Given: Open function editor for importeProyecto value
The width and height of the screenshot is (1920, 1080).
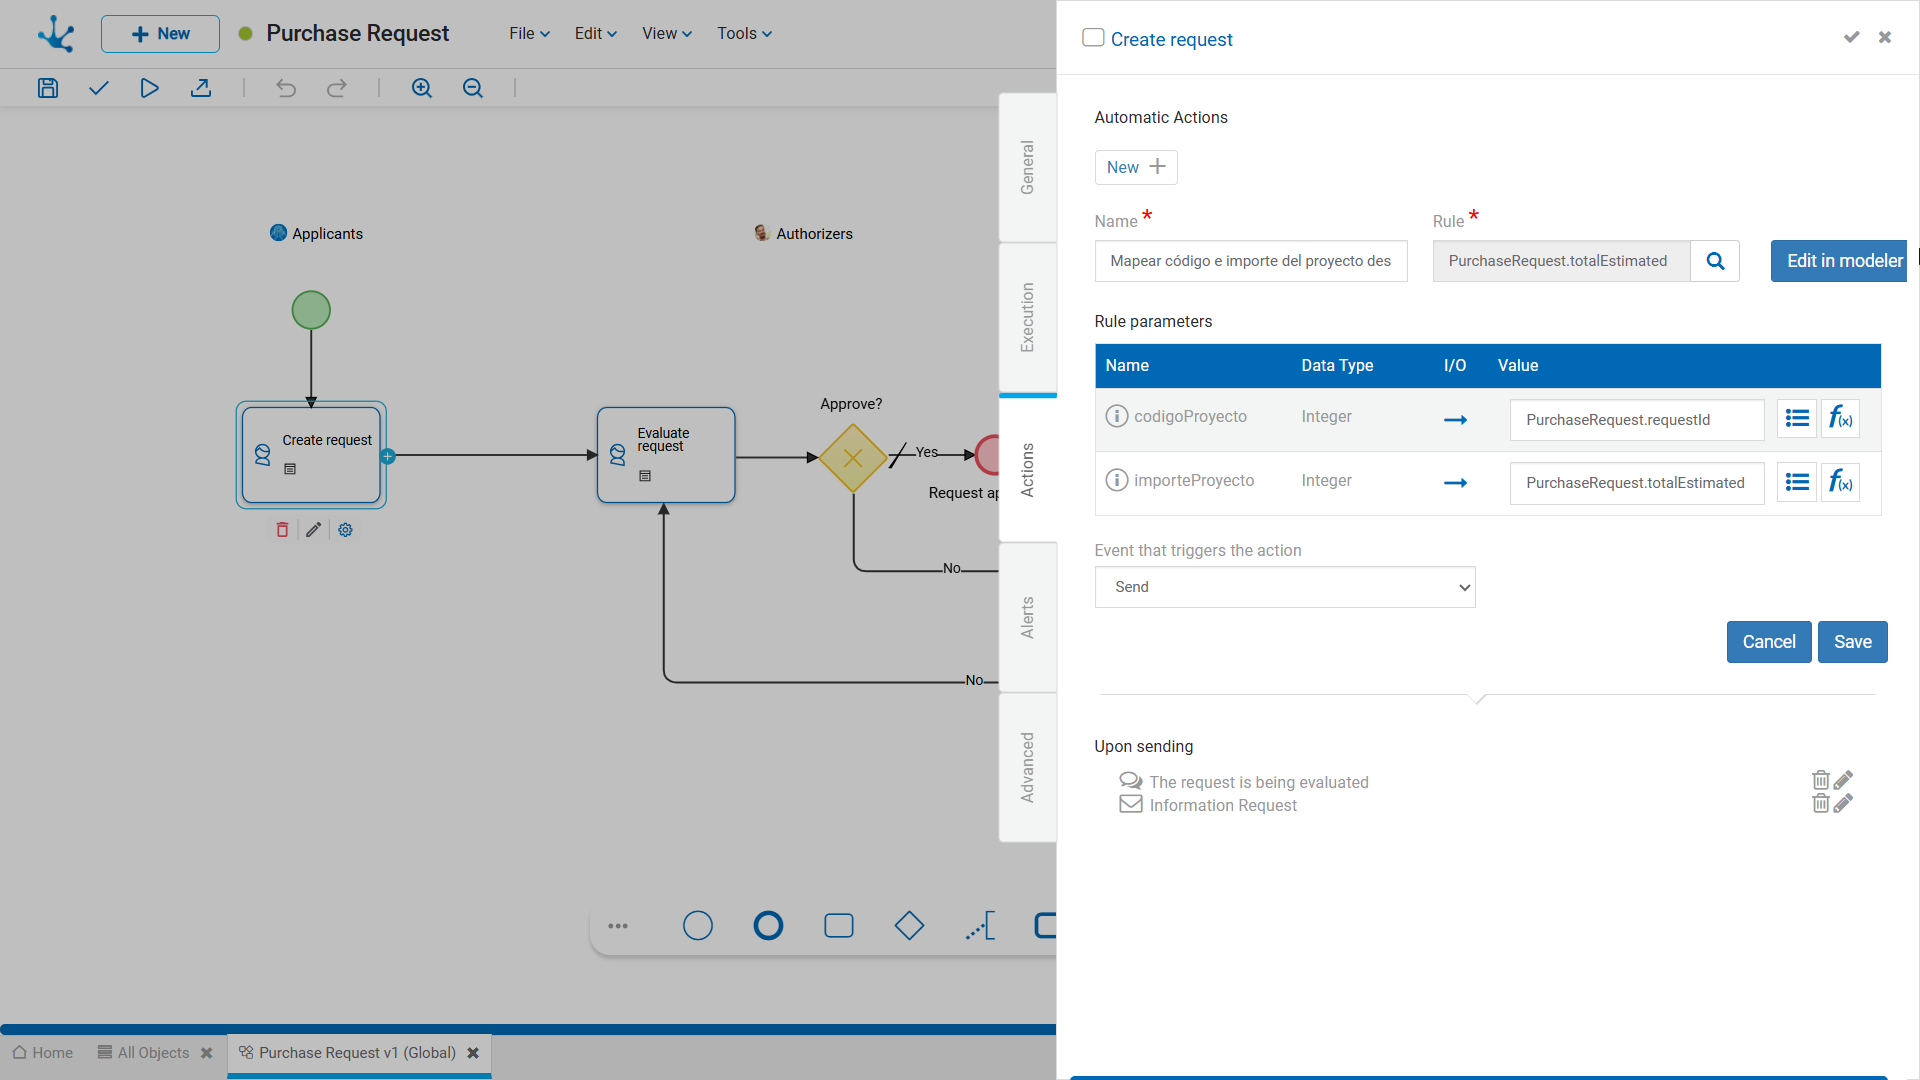Looking at the screenshot, I should click(1840, 483).
